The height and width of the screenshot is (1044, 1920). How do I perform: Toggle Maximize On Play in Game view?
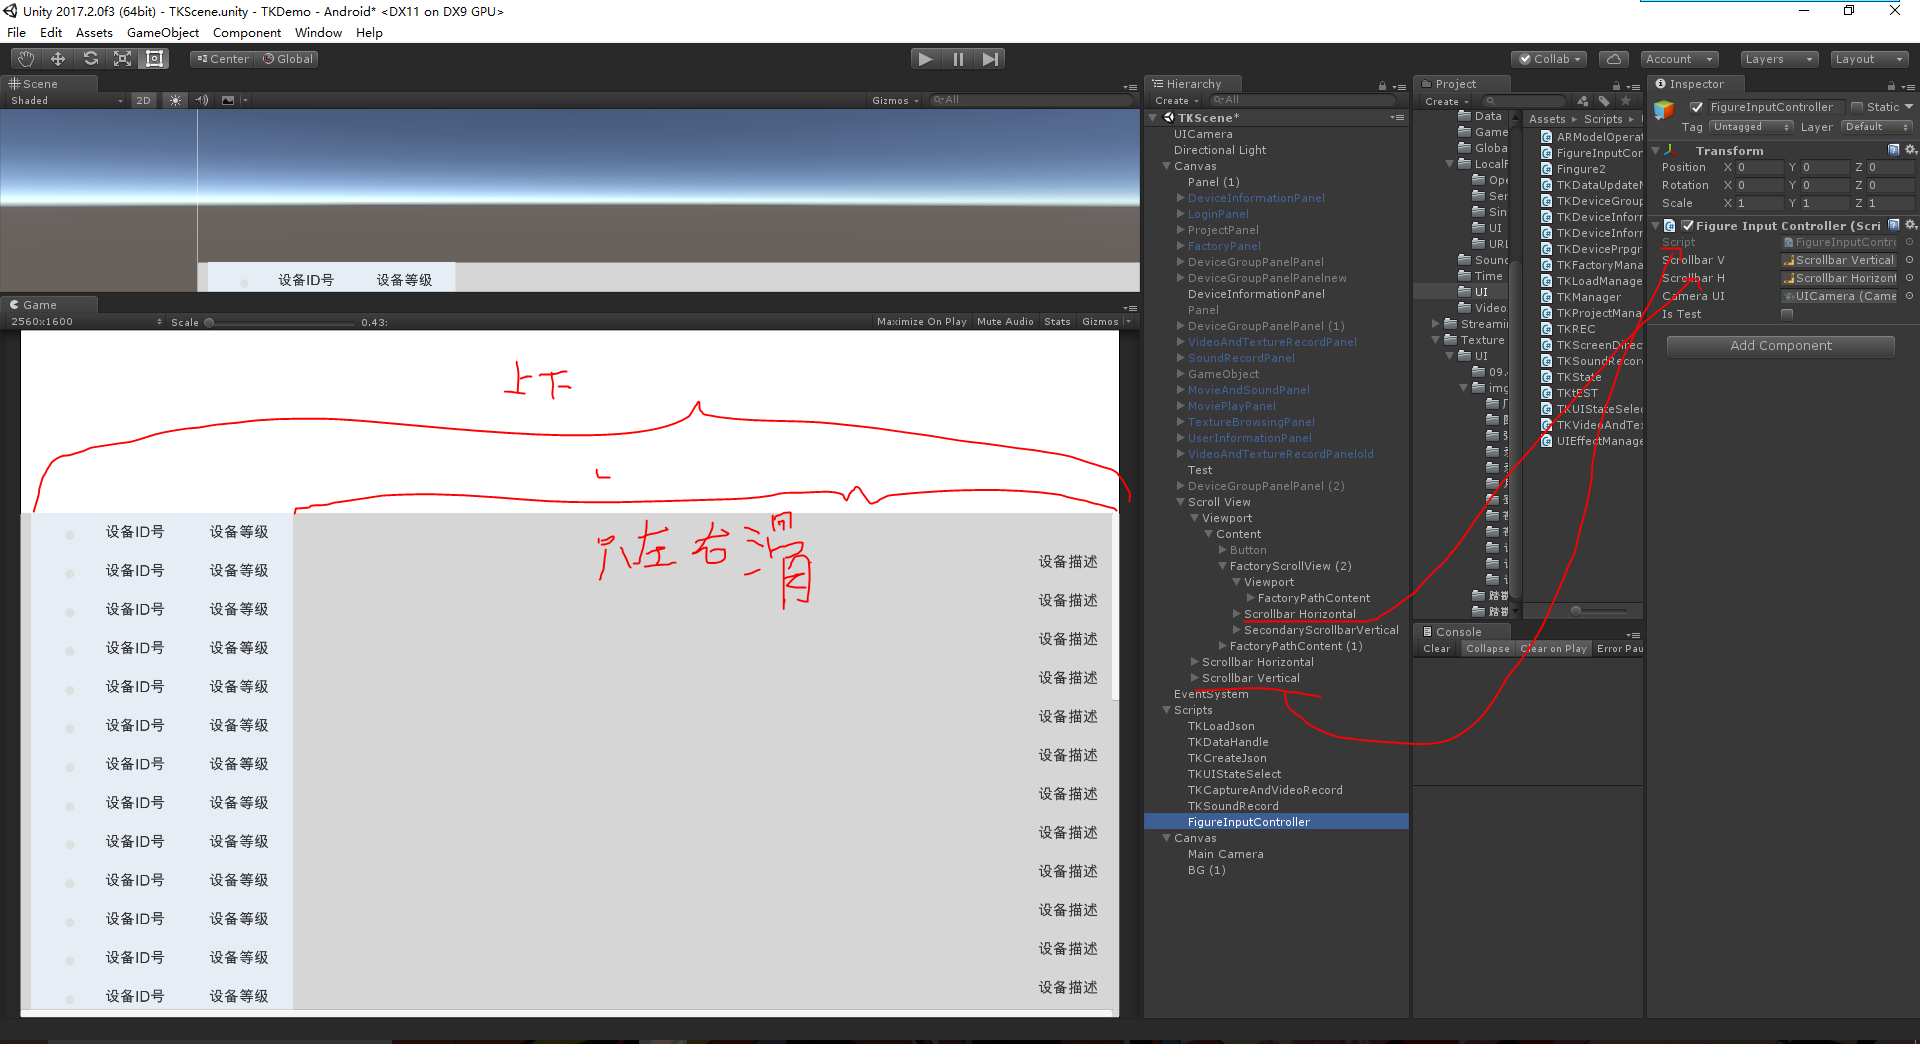tap(922, 322)
